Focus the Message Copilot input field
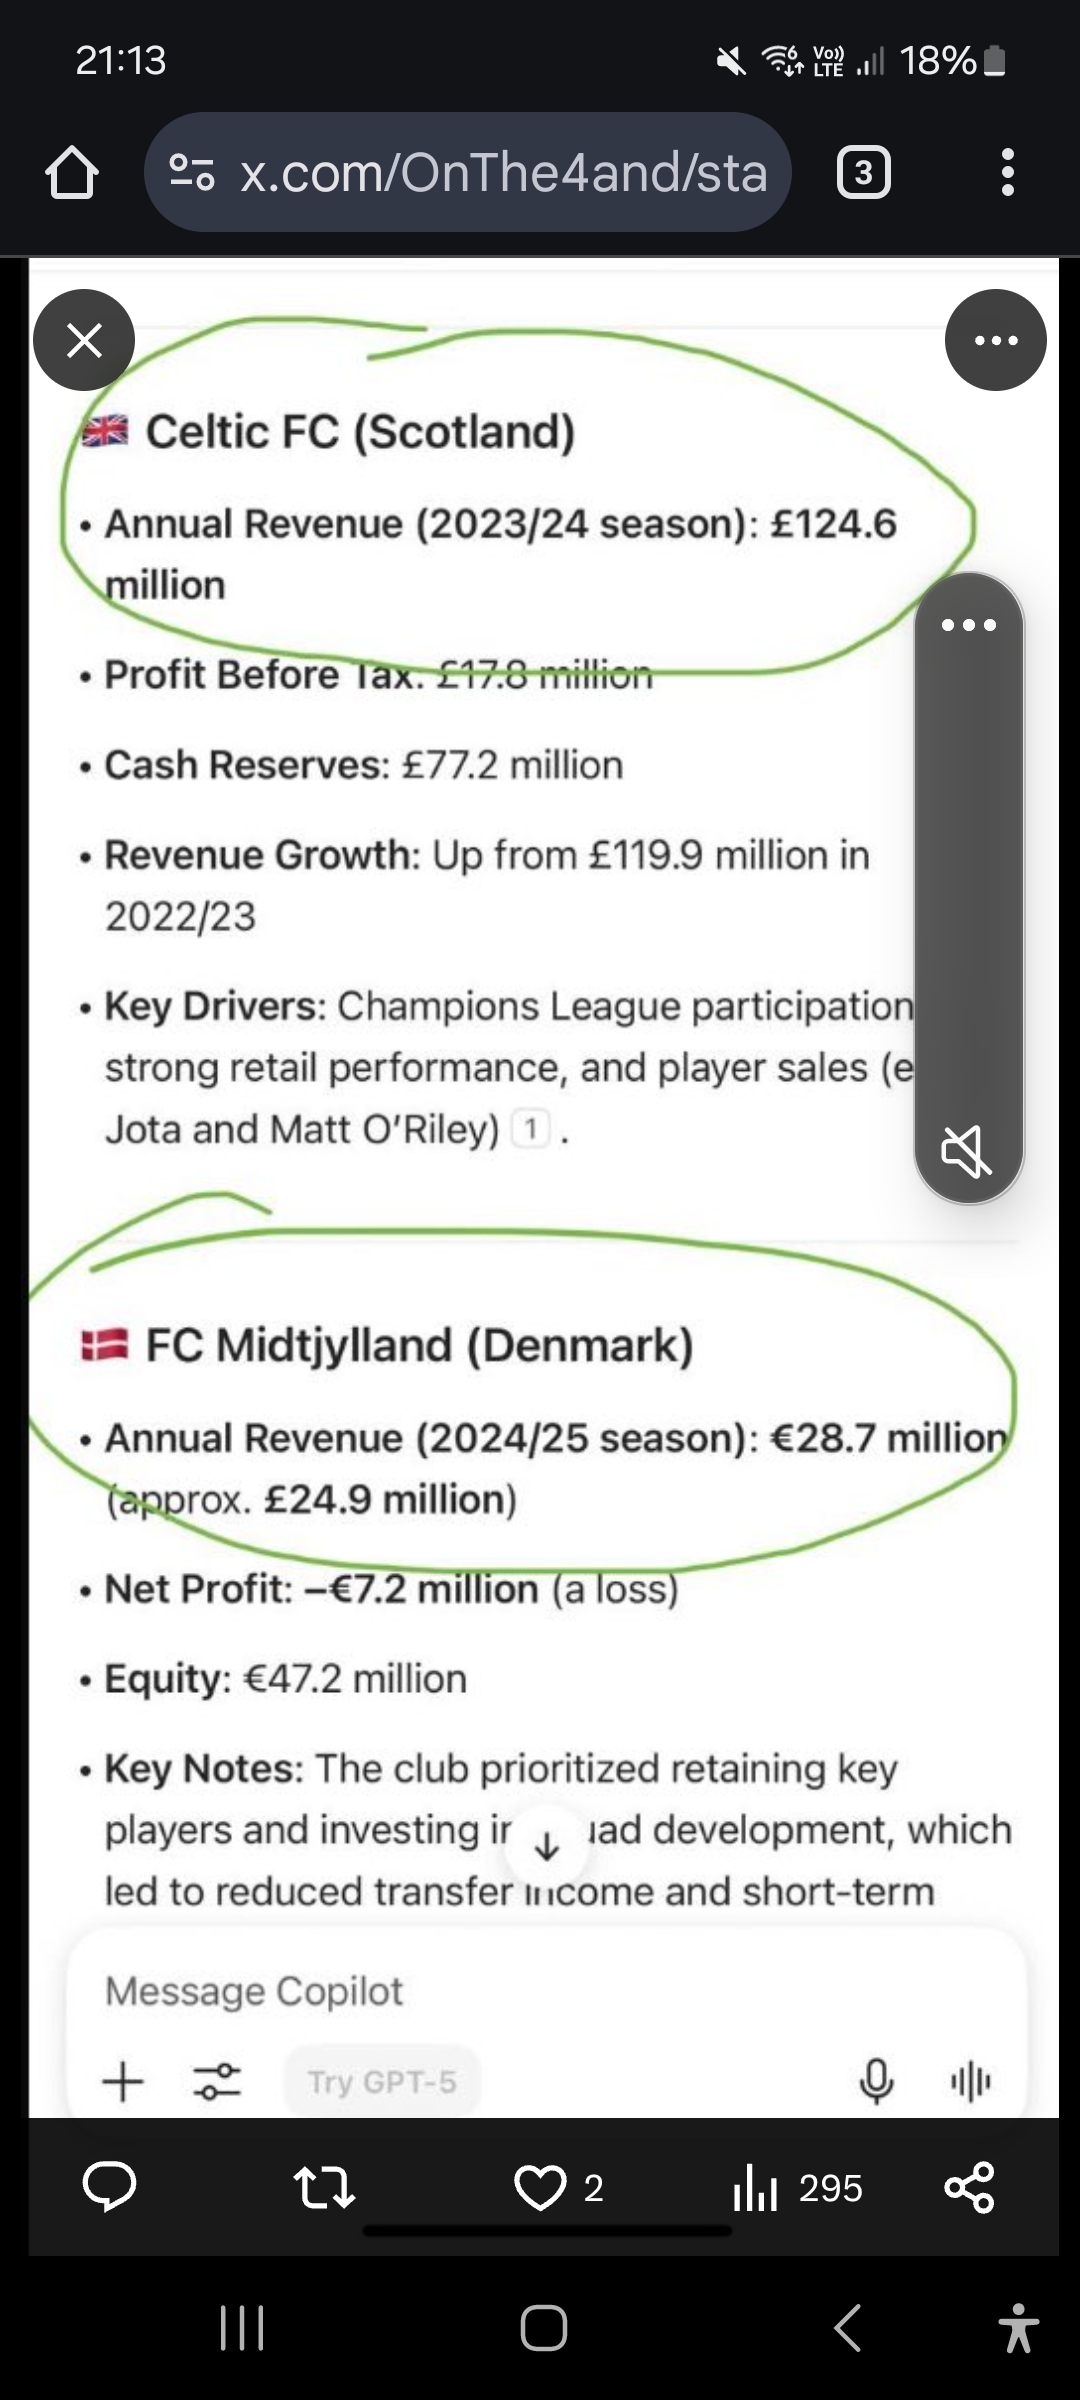The height and width of the screenshot is (2400, 1080). 500,1991
